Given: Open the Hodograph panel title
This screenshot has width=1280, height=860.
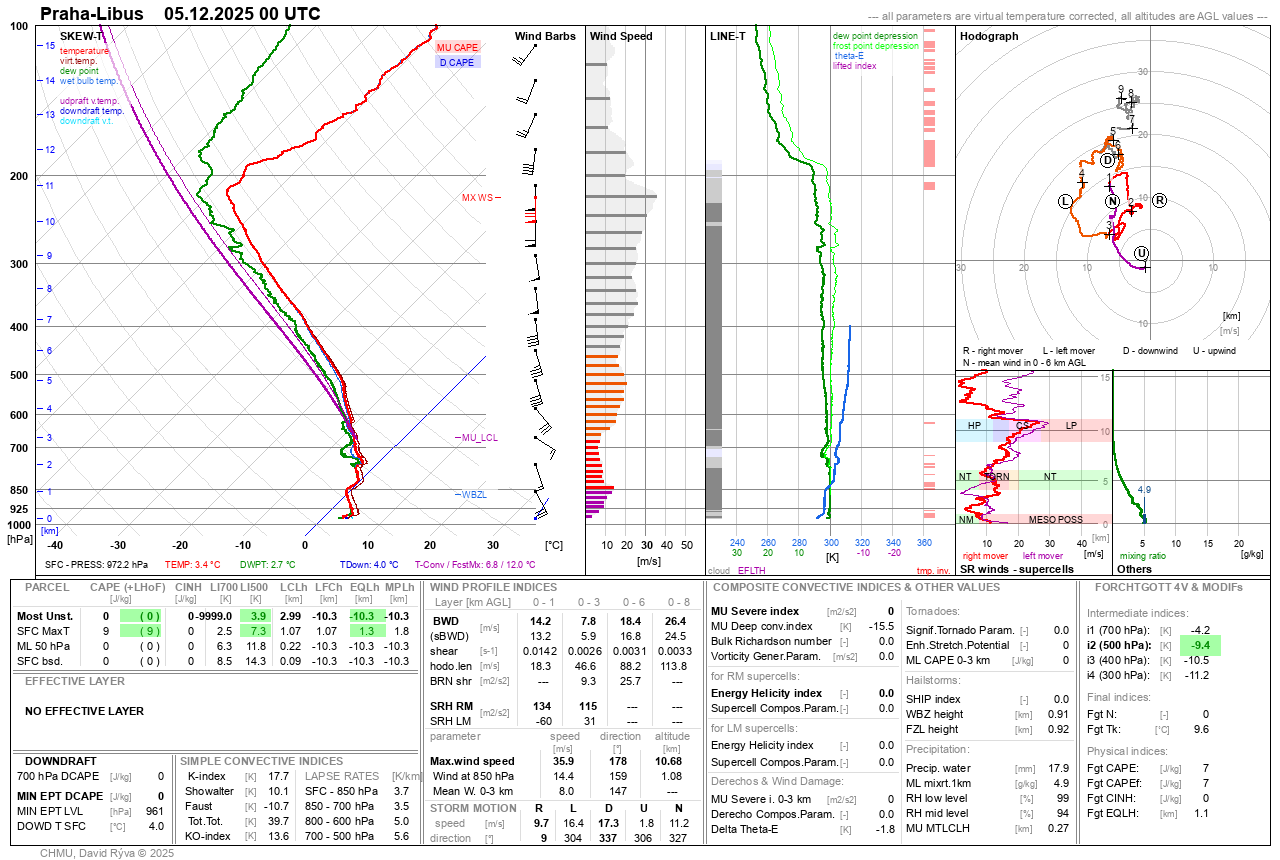Looking at the screenshot, I should click(x=989, y=36).
